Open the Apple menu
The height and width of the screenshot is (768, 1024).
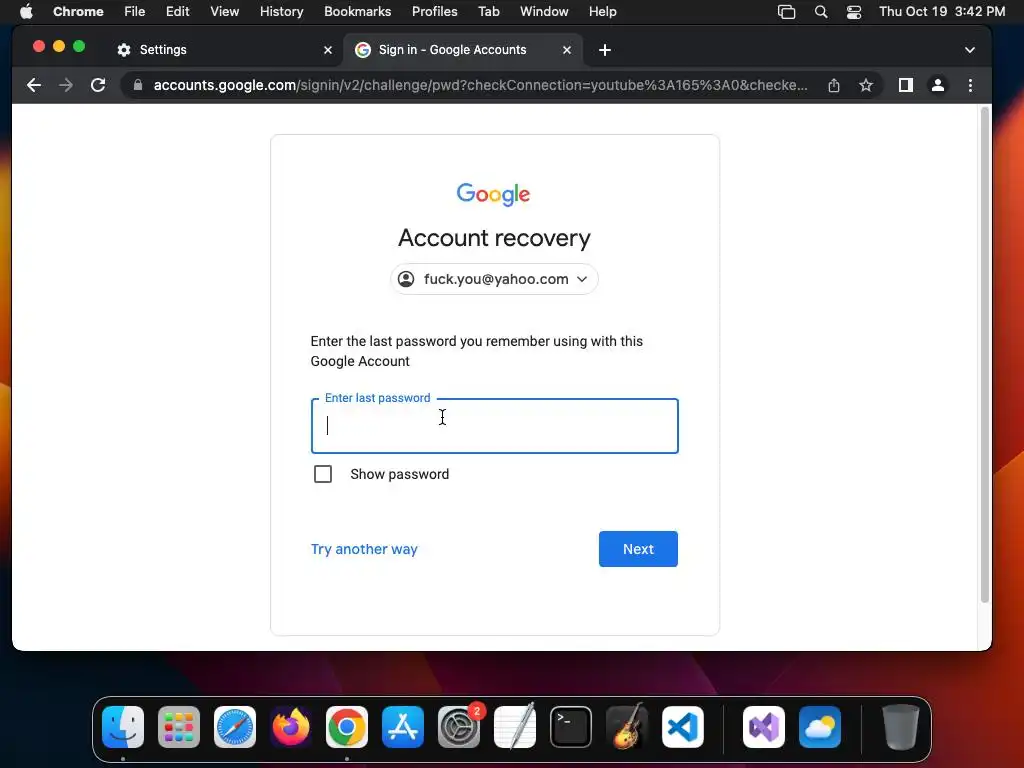pos(26,12)
